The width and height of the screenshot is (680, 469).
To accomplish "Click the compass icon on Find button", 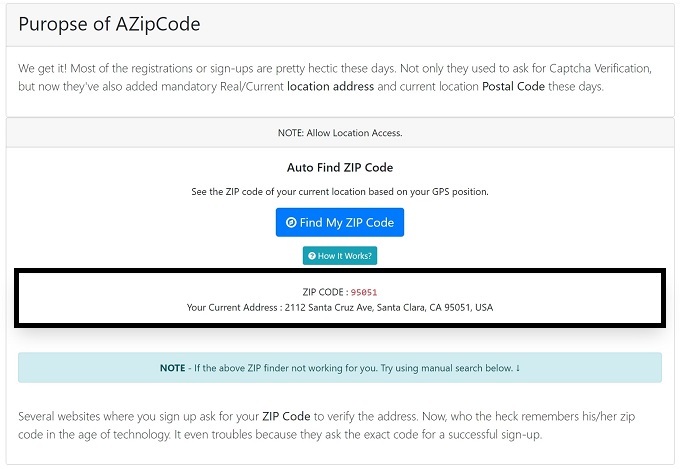I will [291, 223].
